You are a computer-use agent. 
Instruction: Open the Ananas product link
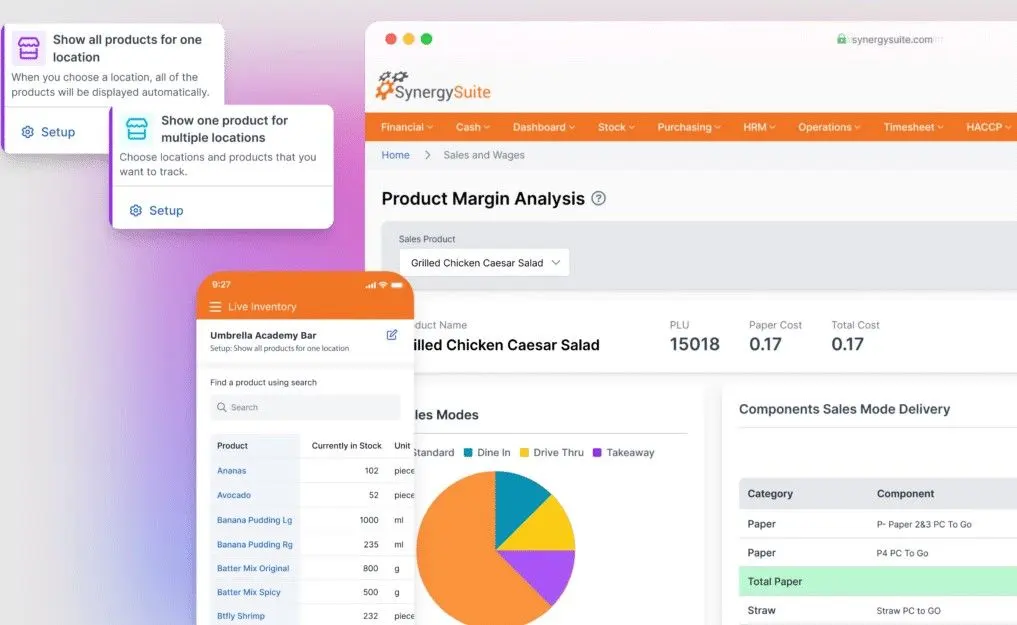[x=232, y=471]
